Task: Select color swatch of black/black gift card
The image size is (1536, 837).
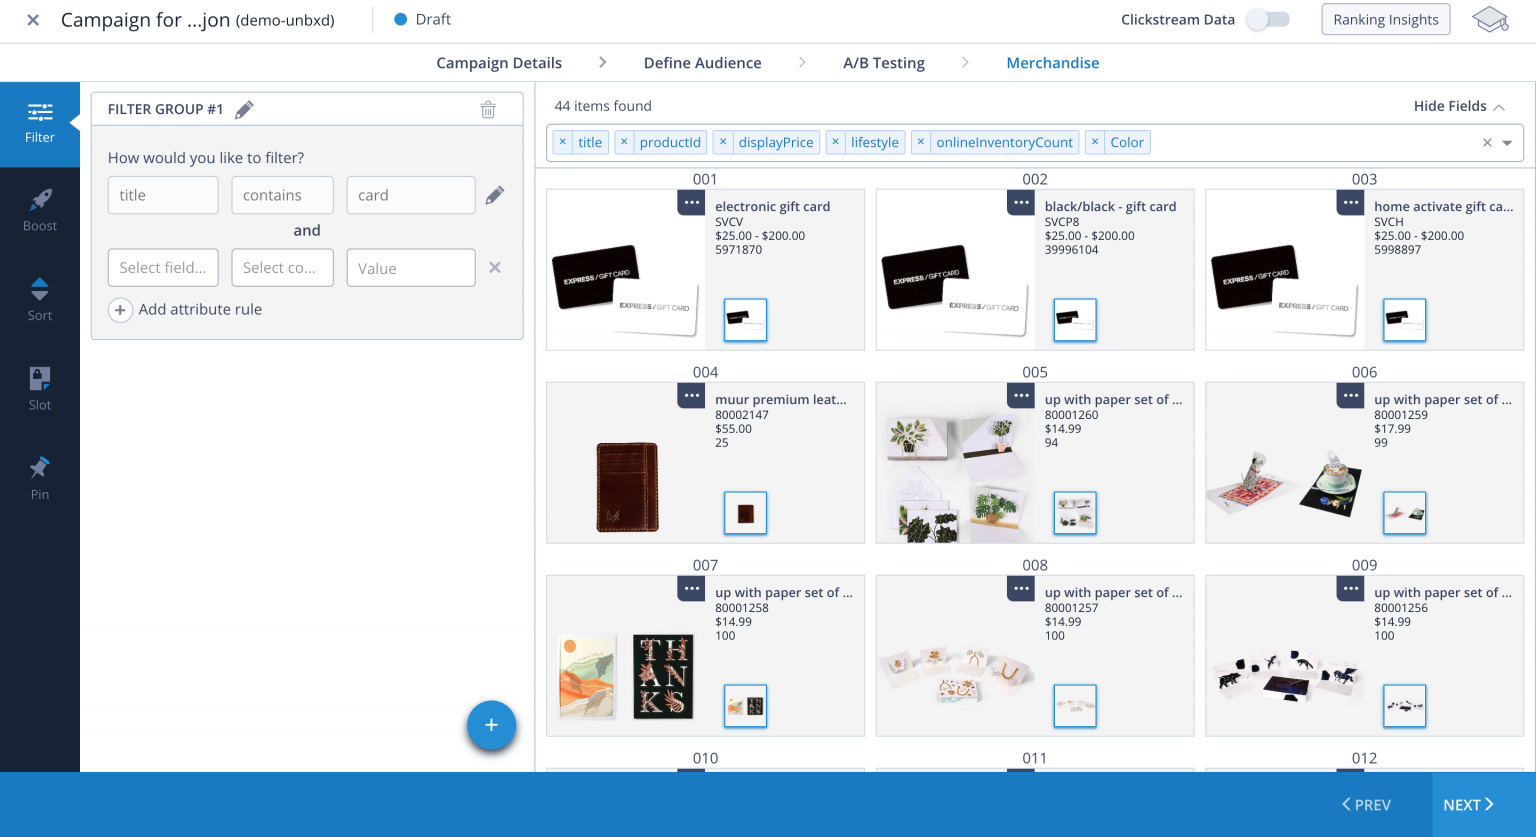Action: [1075, 320]
